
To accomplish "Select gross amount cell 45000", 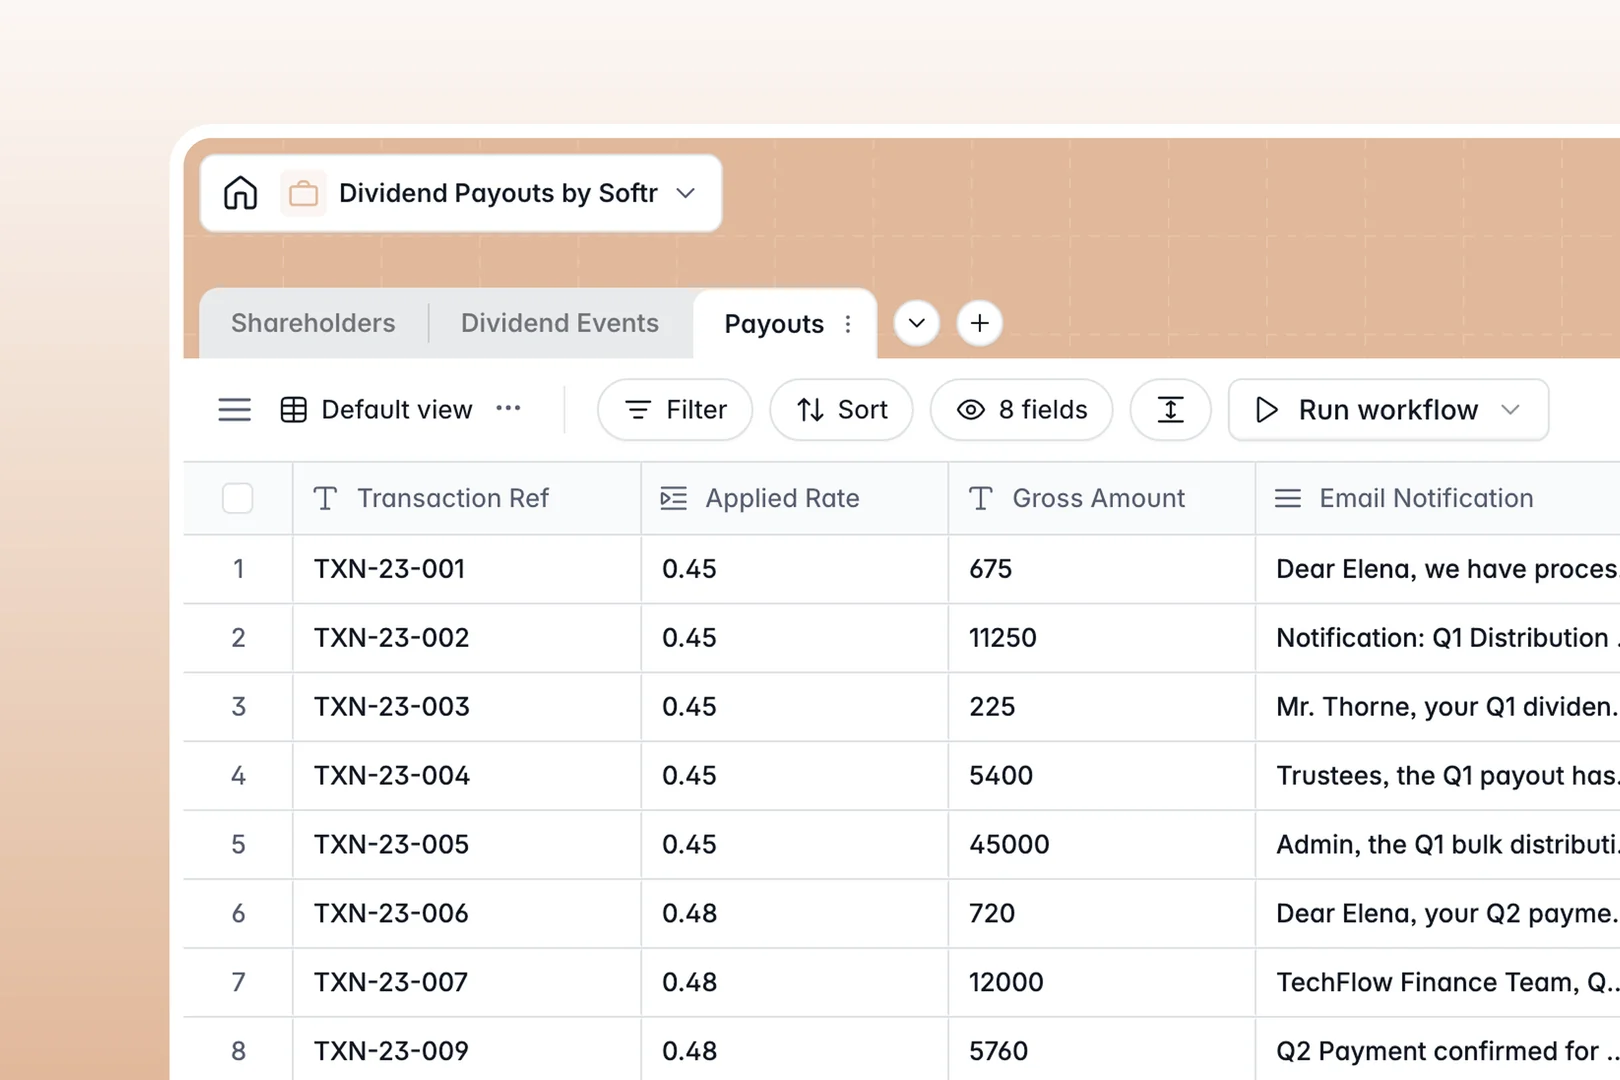I will (x=1101, y=845).
